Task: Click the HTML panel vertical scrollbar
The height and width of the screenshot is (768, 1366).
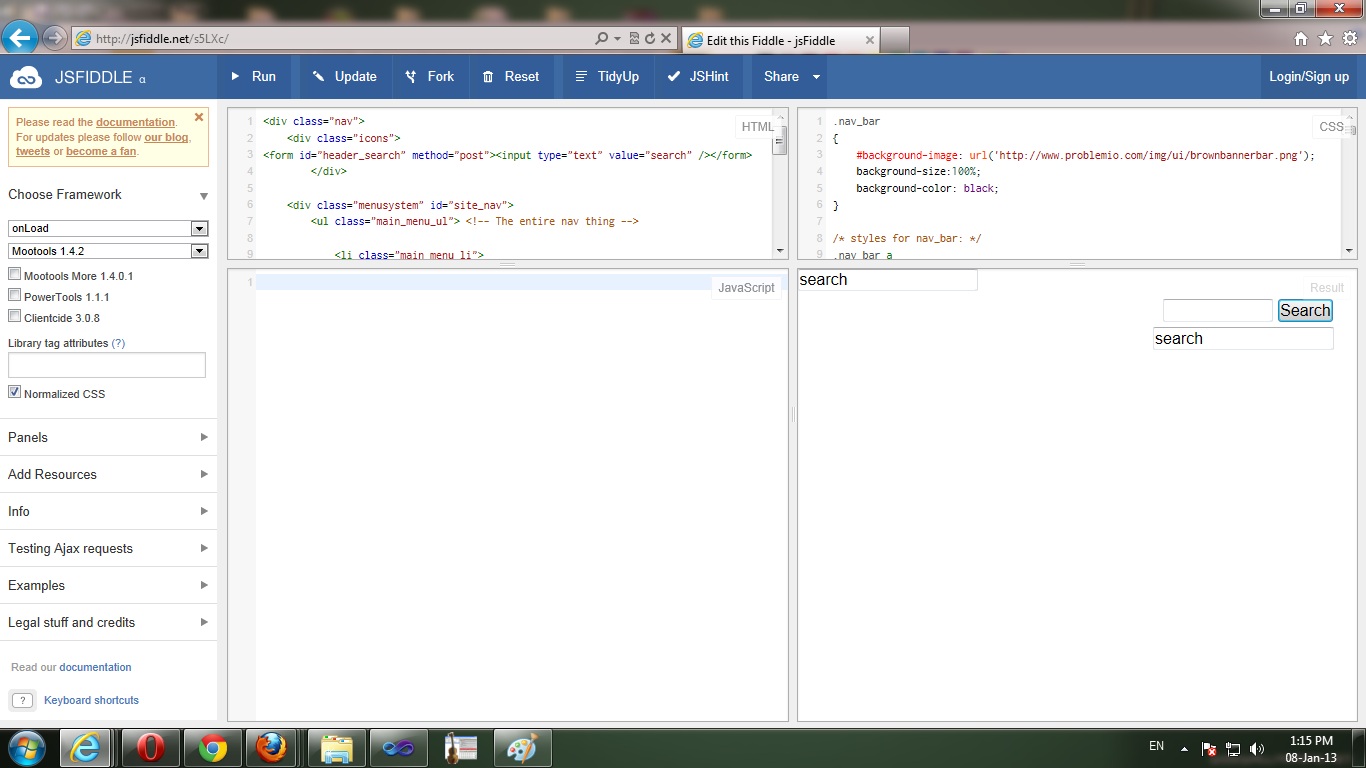Action: [780, 140]
